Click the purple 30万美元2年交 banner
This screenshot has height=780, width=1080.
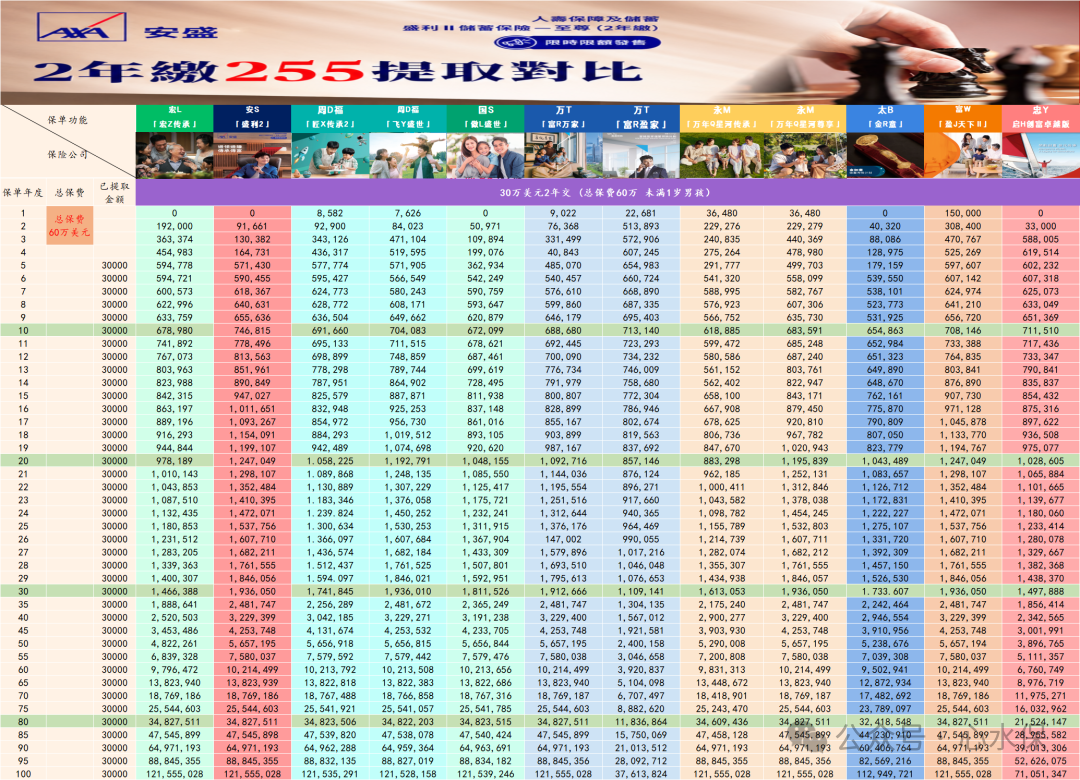pos(608,192)
